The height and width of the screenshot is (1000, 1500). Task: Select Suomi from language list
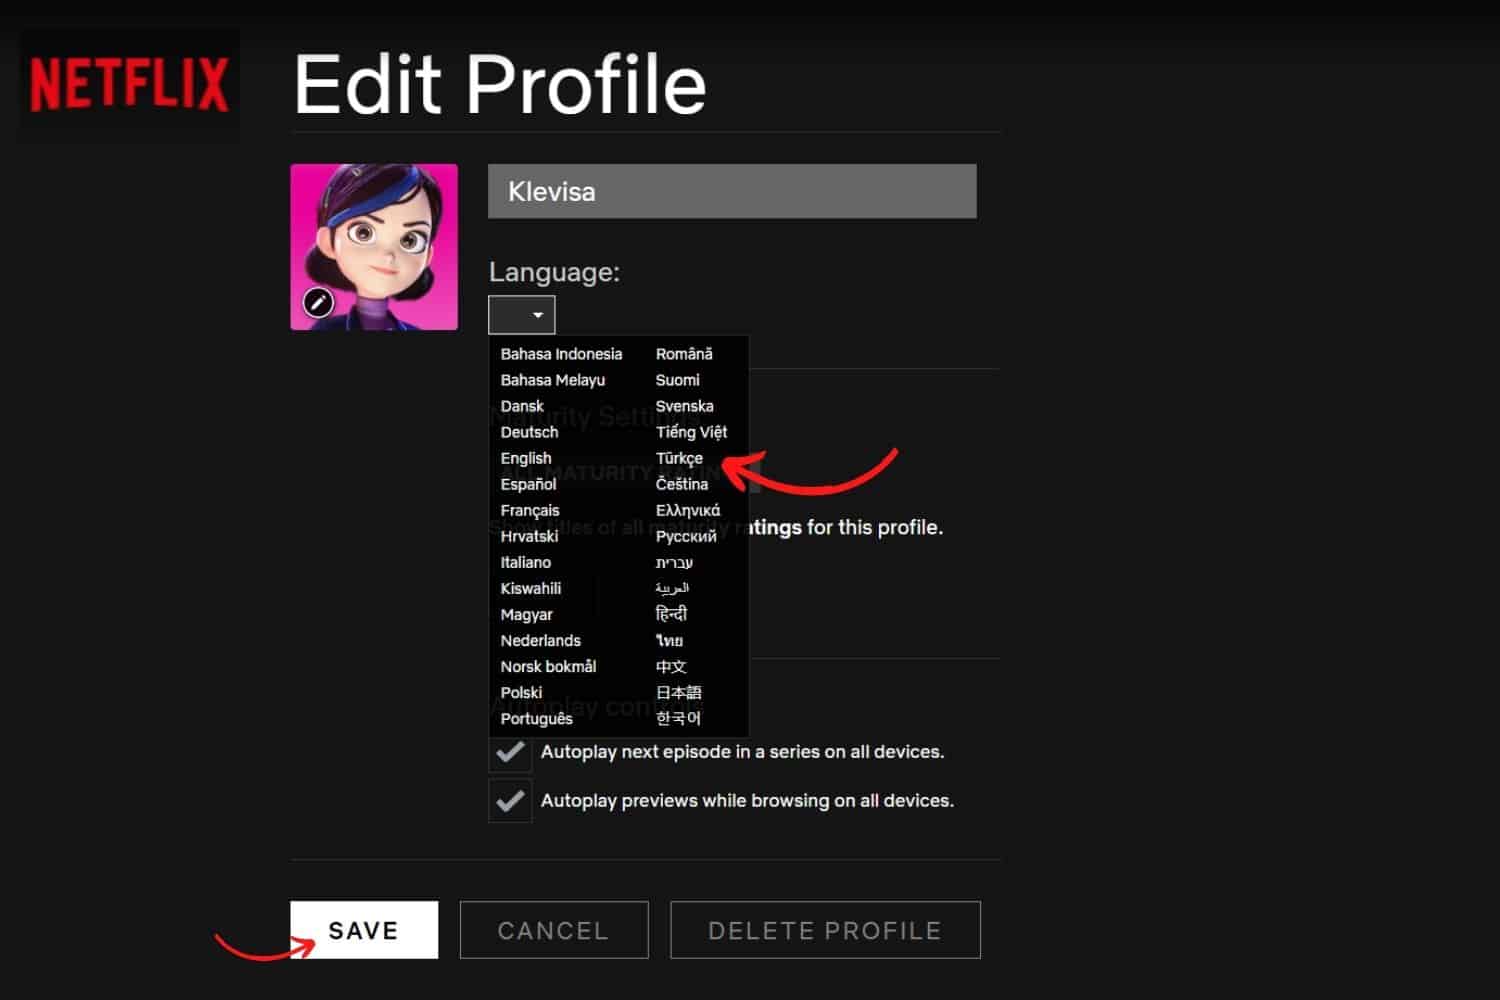point(677,380)
